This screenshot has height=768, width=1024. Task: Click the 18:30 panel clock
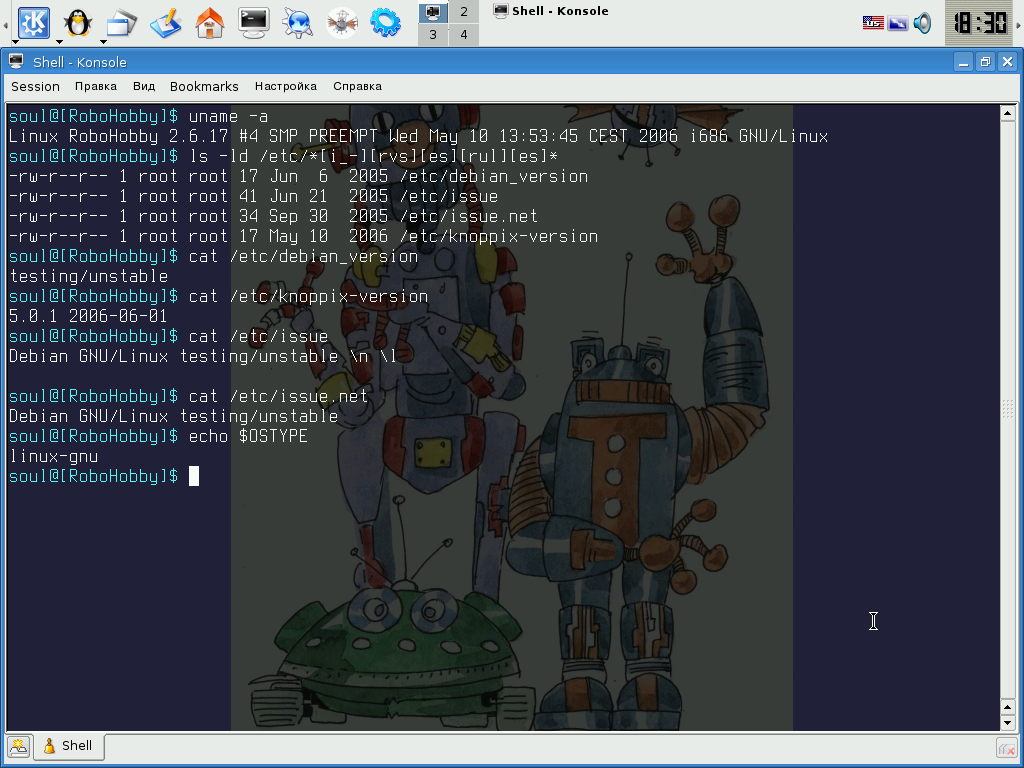click(979, 24)
